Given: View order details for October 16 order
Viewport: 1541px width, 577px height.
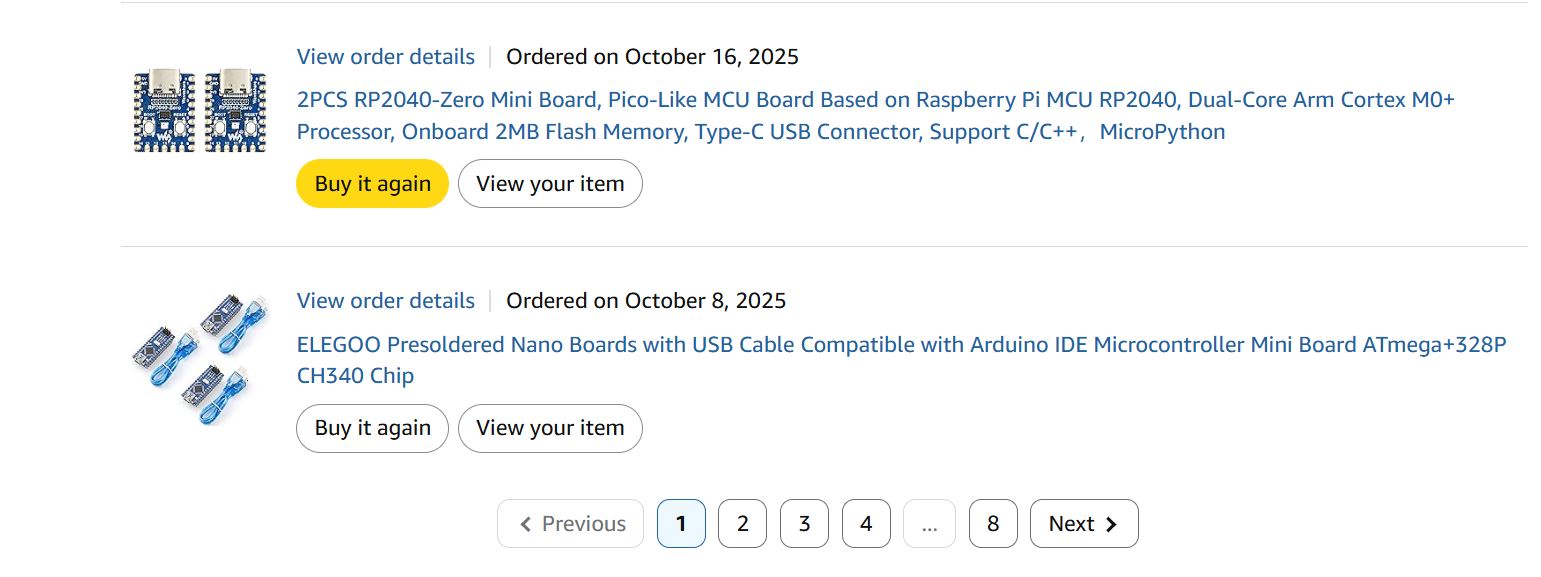Looking at the screenshot, I should [386, 57].
